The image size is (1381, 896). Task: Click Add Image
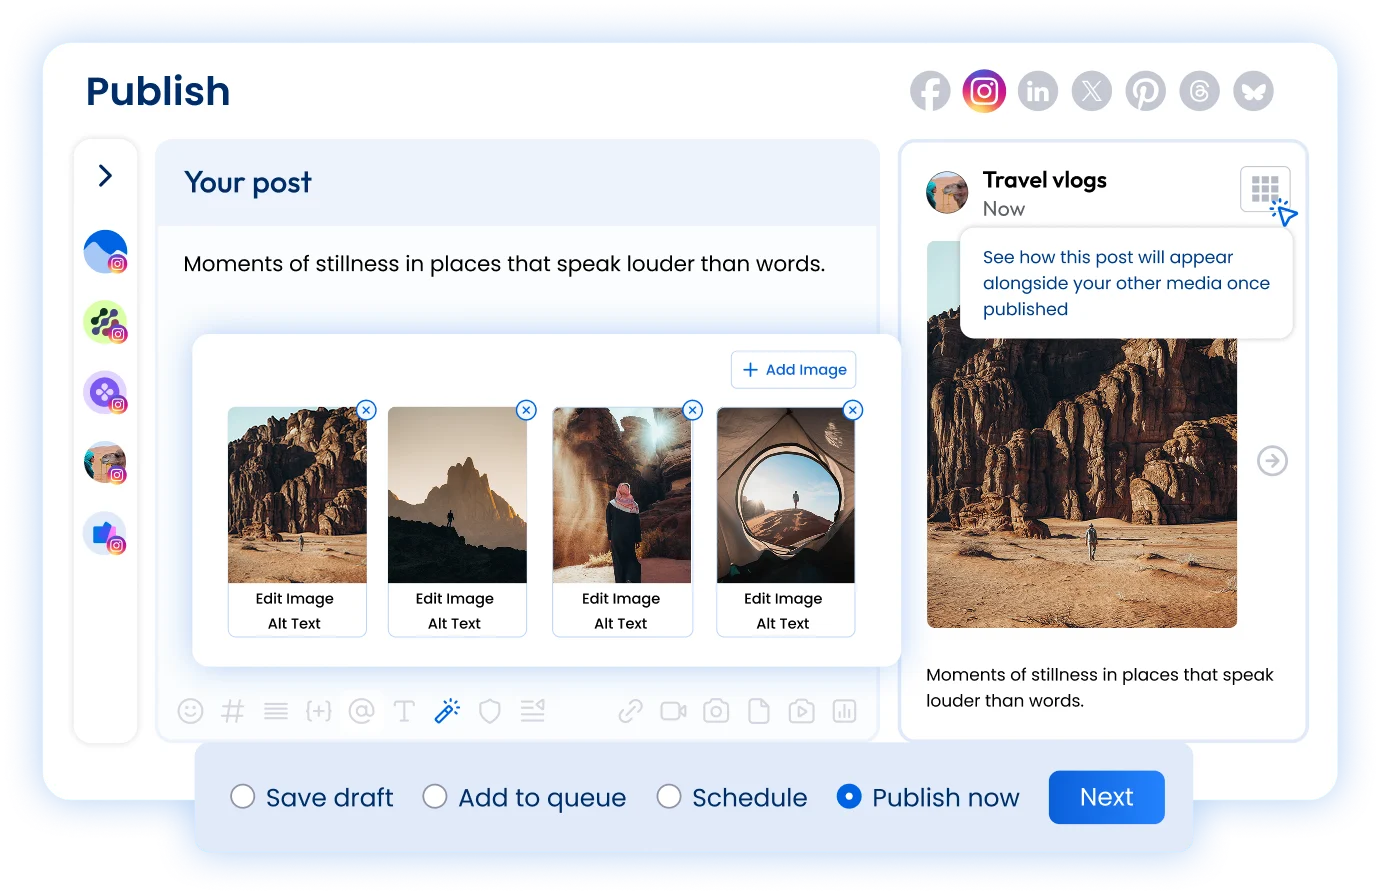point(793,369)
